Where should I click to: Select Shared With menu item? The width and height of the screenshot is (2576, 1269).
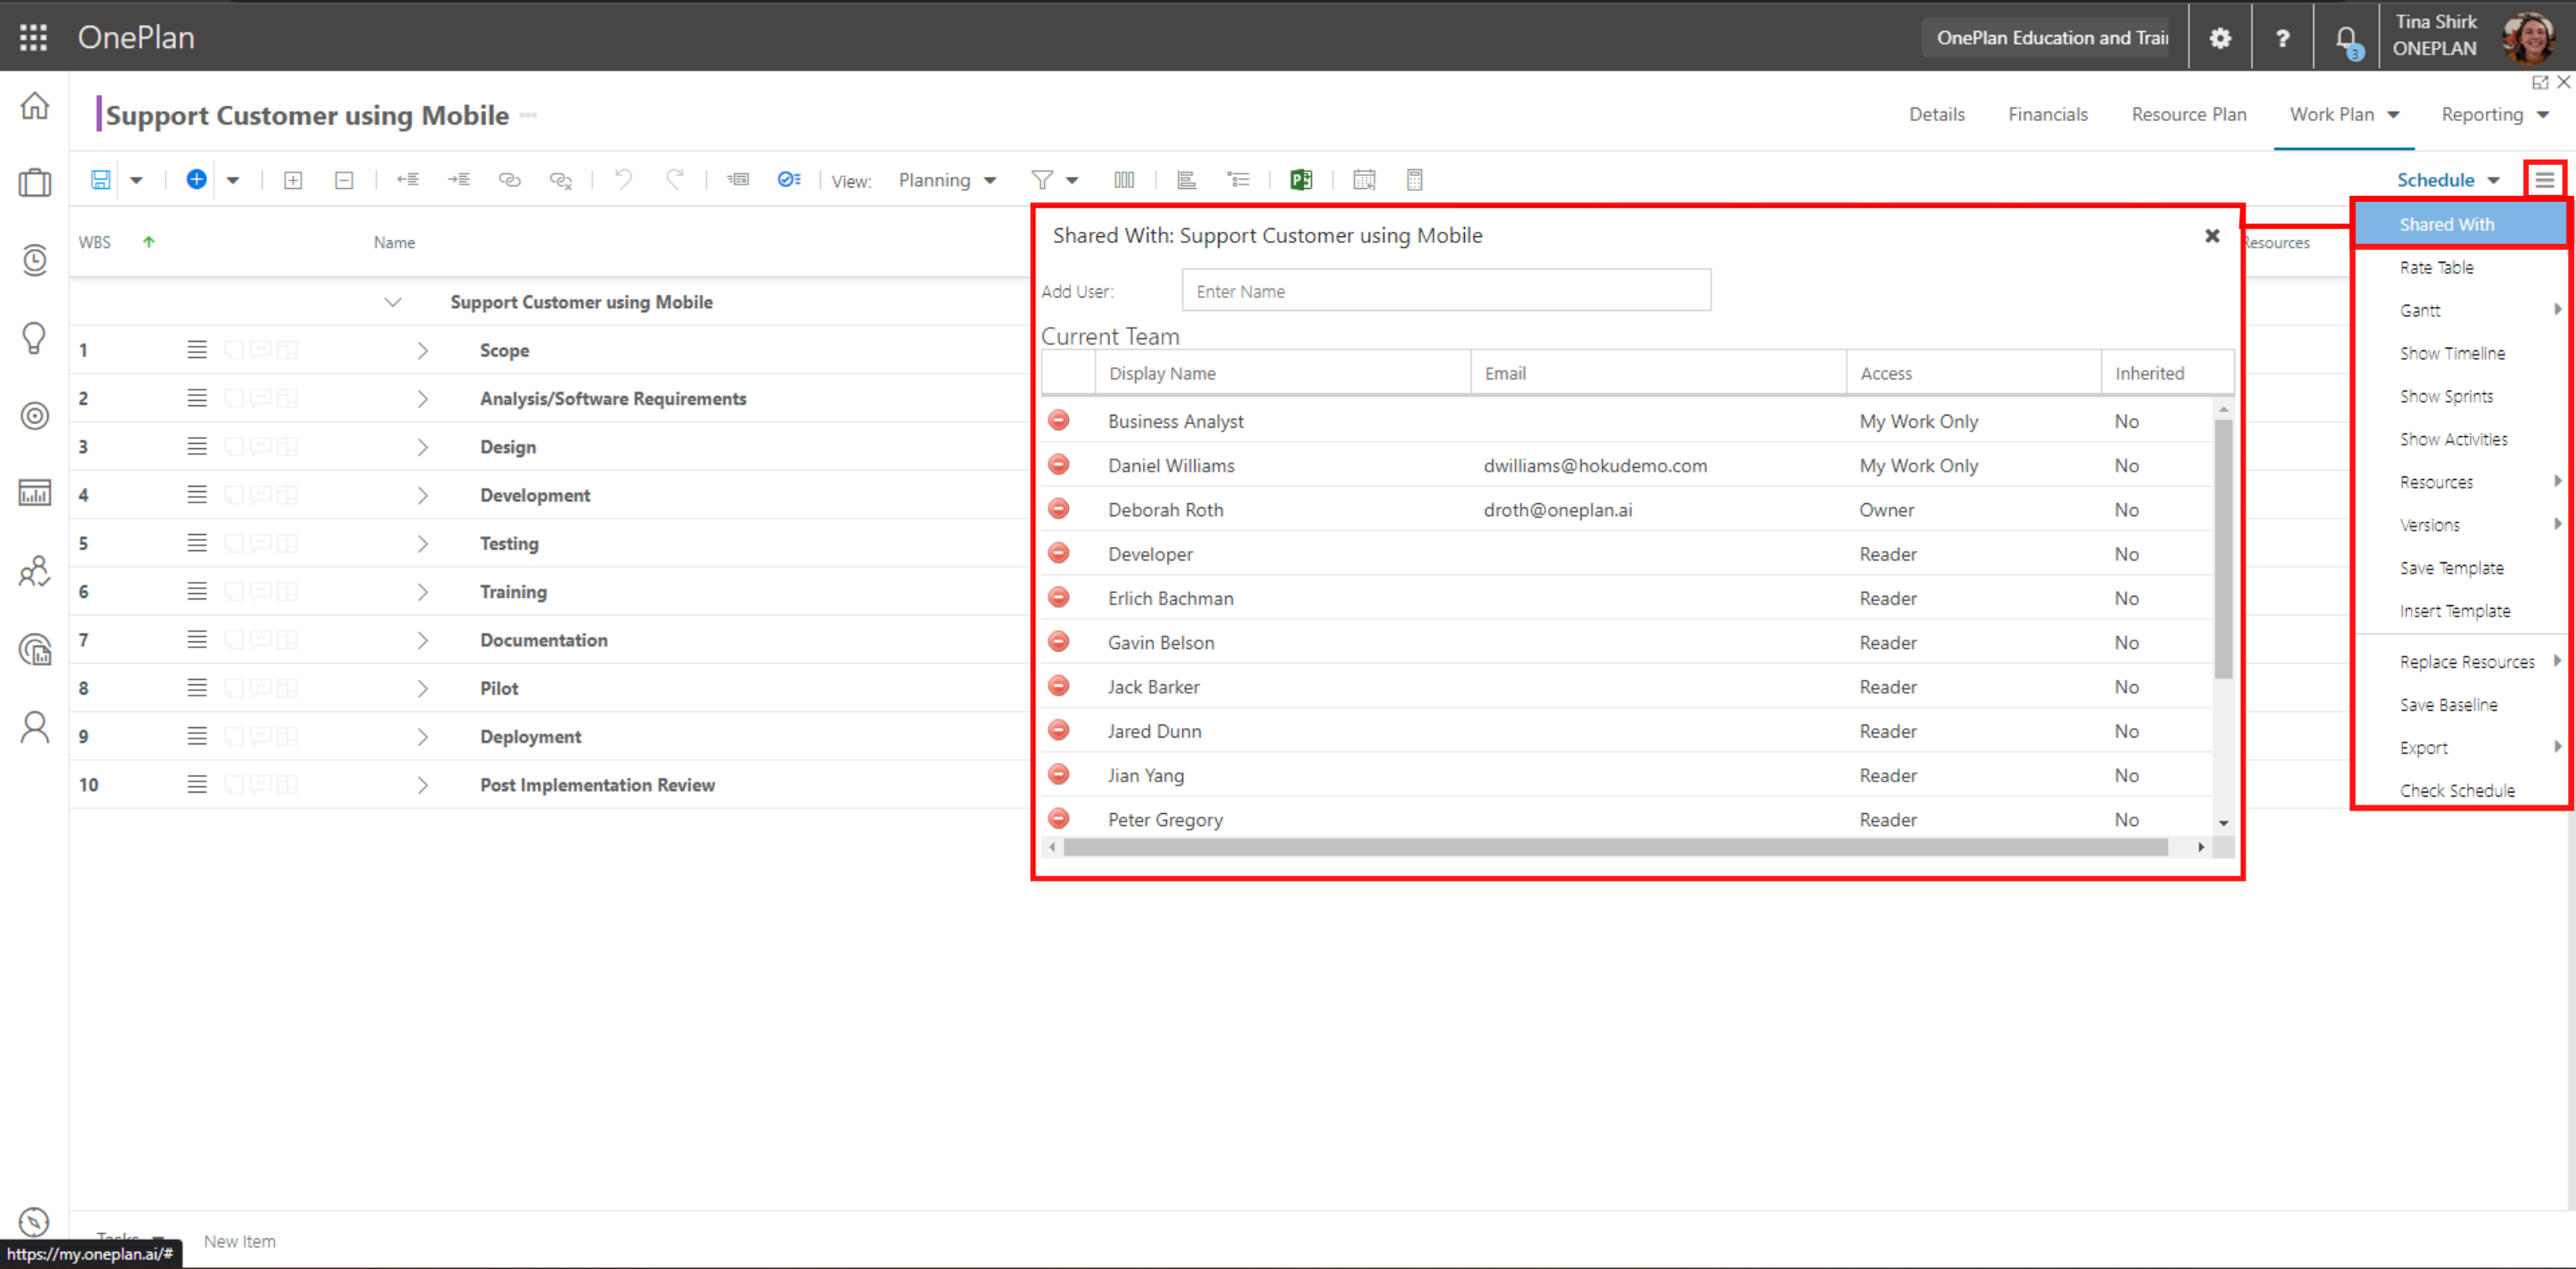click(2460, 224)
